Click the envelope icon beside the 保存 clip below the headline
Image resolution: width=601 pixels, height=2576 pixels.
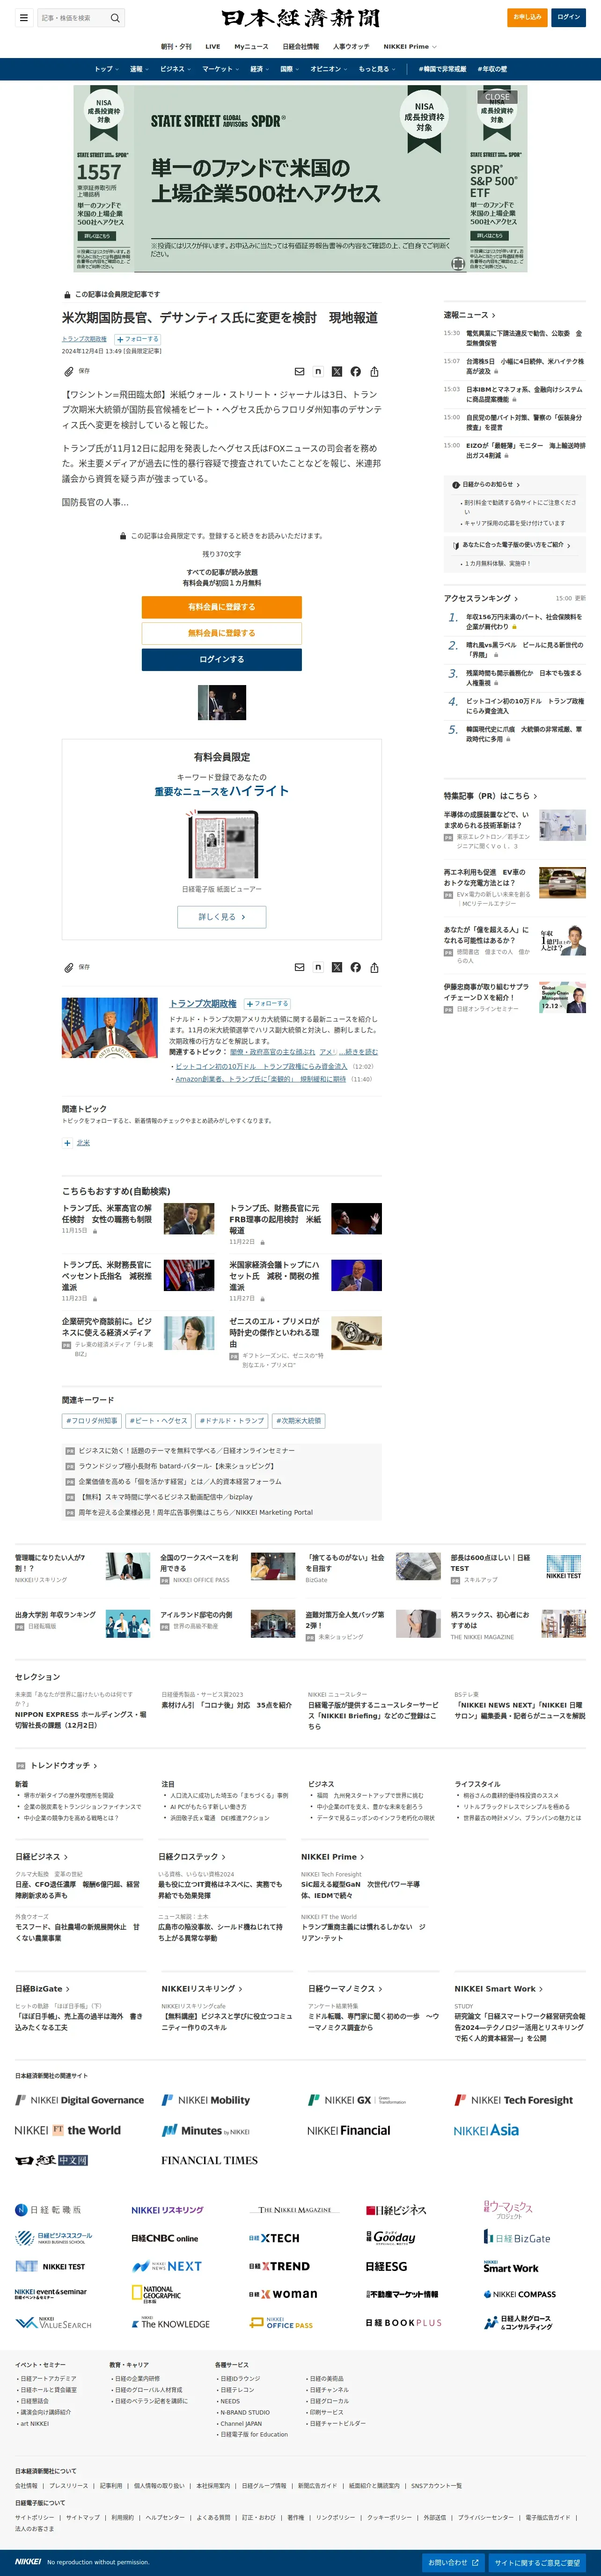click(x=299, y=371)
